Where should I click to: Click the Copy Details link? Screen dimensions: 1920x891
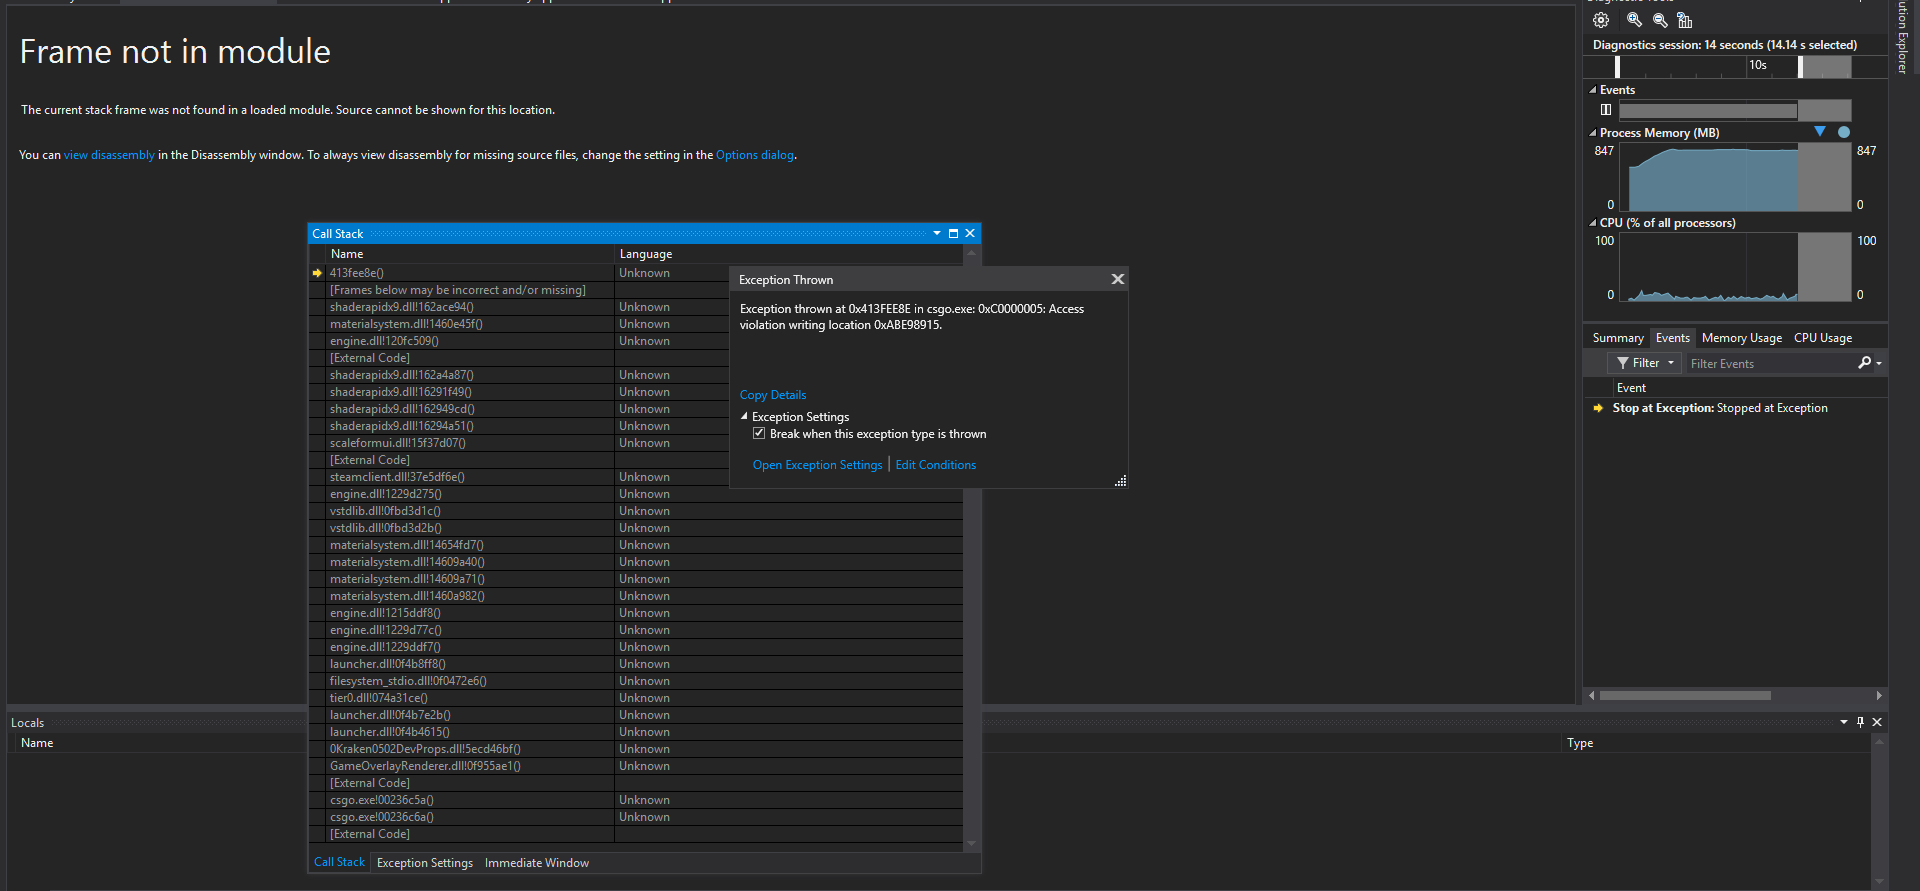point(773,395)
